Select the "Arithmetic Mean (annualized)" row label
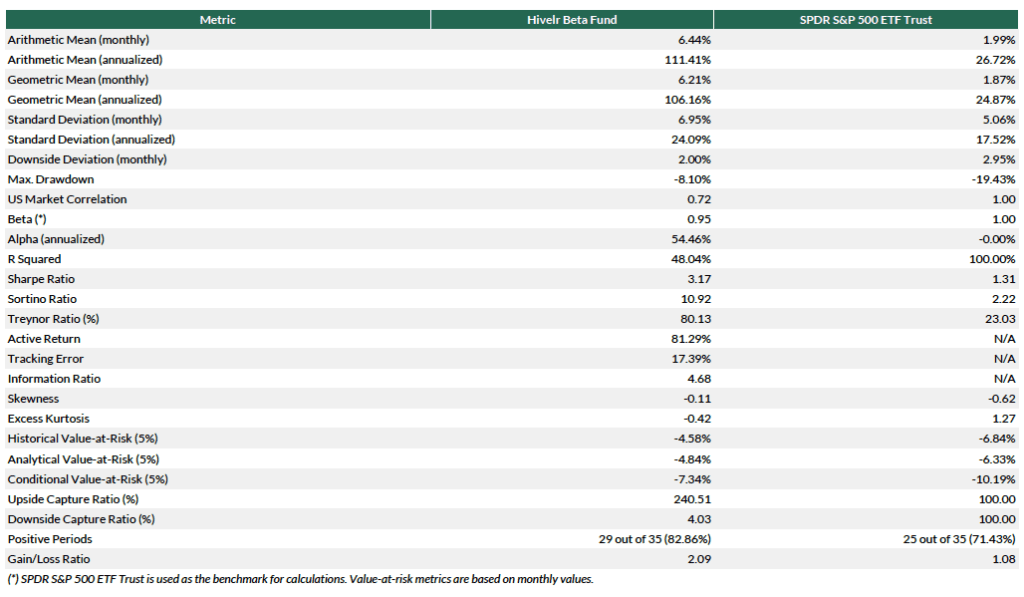 click(85, 59)
